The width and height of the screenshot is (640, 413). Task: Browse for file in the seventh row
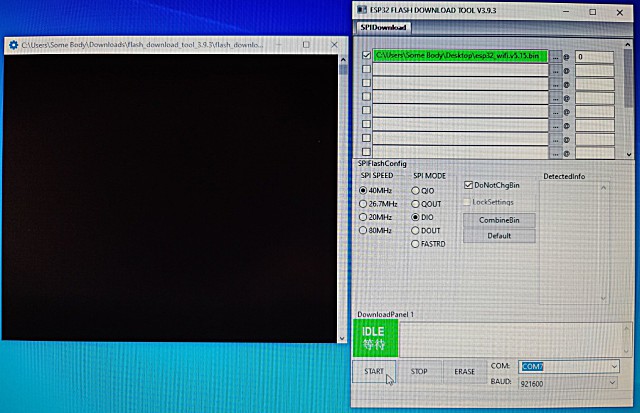click(555, 140)
